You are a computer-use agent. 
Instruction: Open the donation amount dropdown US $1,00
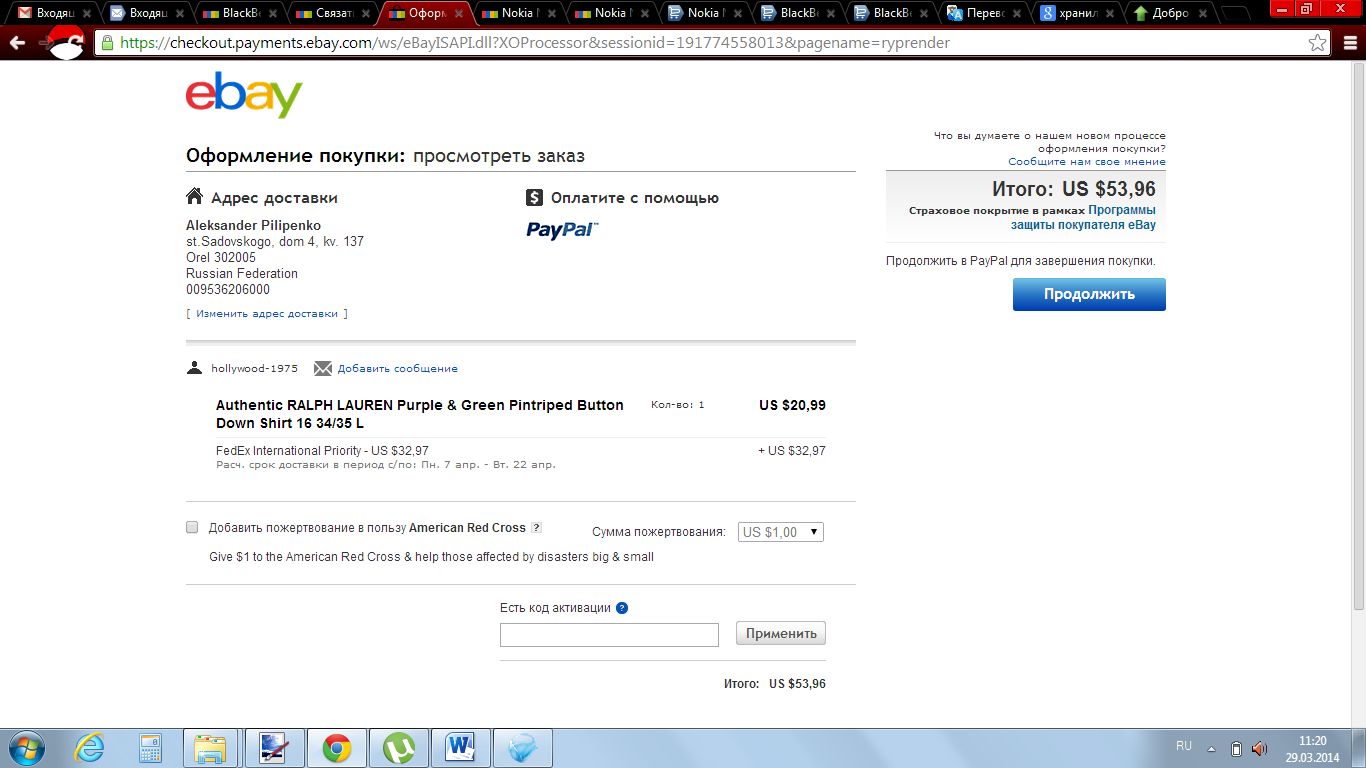781,532
